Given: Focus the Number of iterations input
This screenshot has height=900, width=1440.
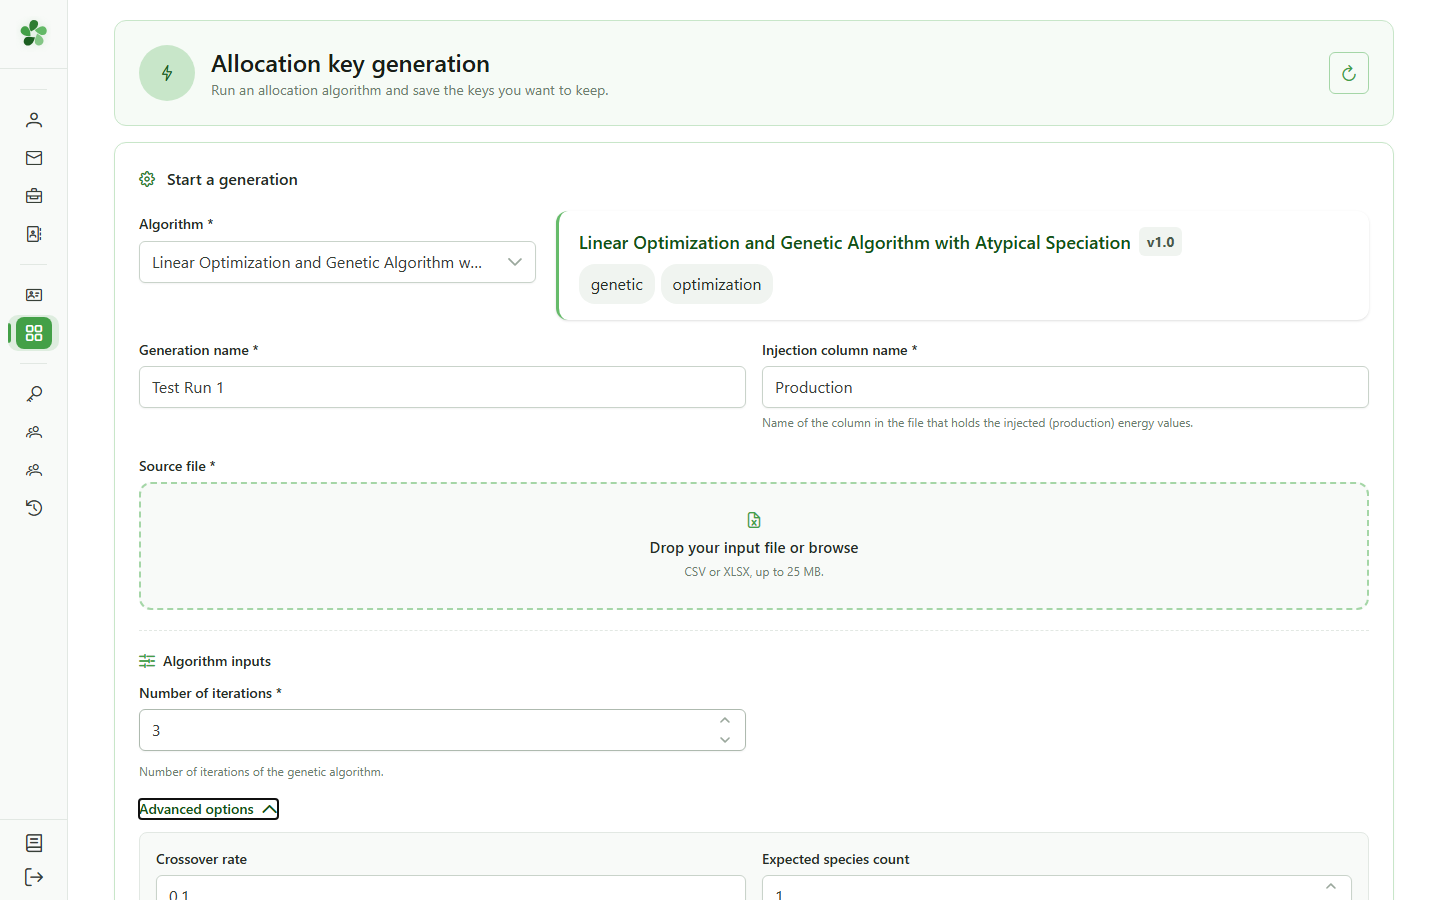Looking at the screenshot, I should coord(442,730).
